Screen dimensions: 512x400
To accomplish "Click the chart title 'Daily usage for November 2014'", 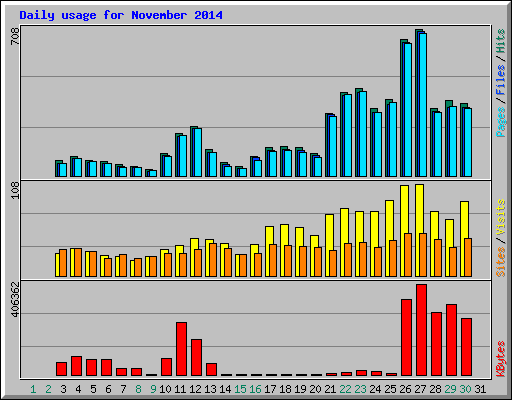I will point(121,15).
